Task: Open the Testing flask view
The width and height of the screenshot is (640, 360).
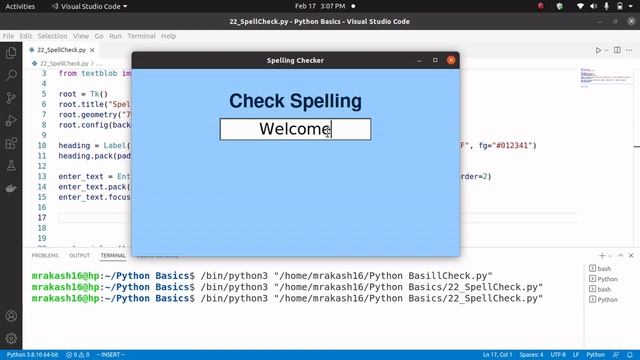Action: point(11,165)
